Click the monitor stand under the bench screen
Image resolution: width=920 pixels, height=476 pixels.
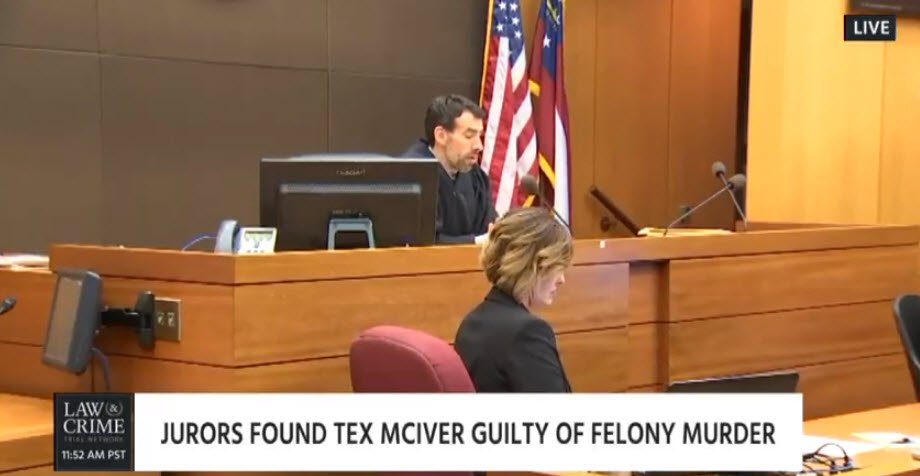coord(351,232)
